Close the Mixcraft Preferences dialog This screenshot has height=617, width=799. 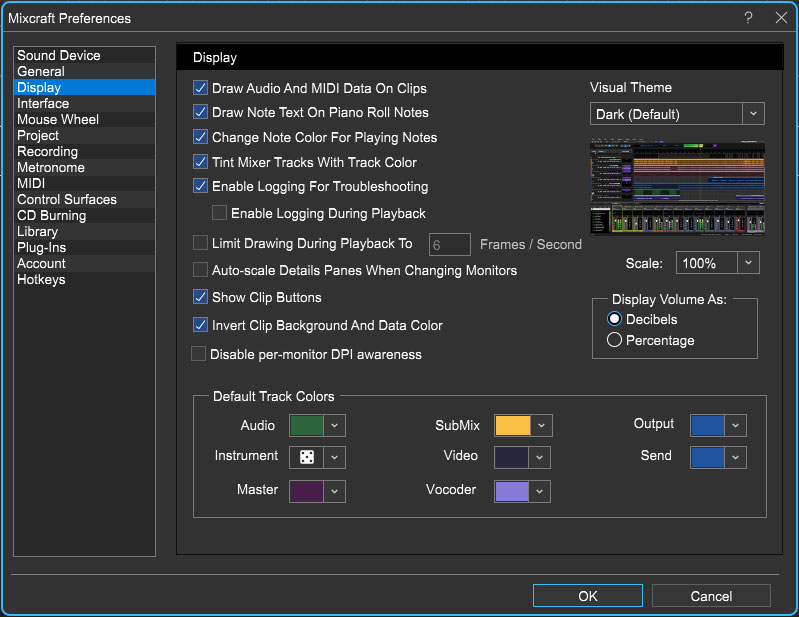pyautogui.click(x=781, y=18)
